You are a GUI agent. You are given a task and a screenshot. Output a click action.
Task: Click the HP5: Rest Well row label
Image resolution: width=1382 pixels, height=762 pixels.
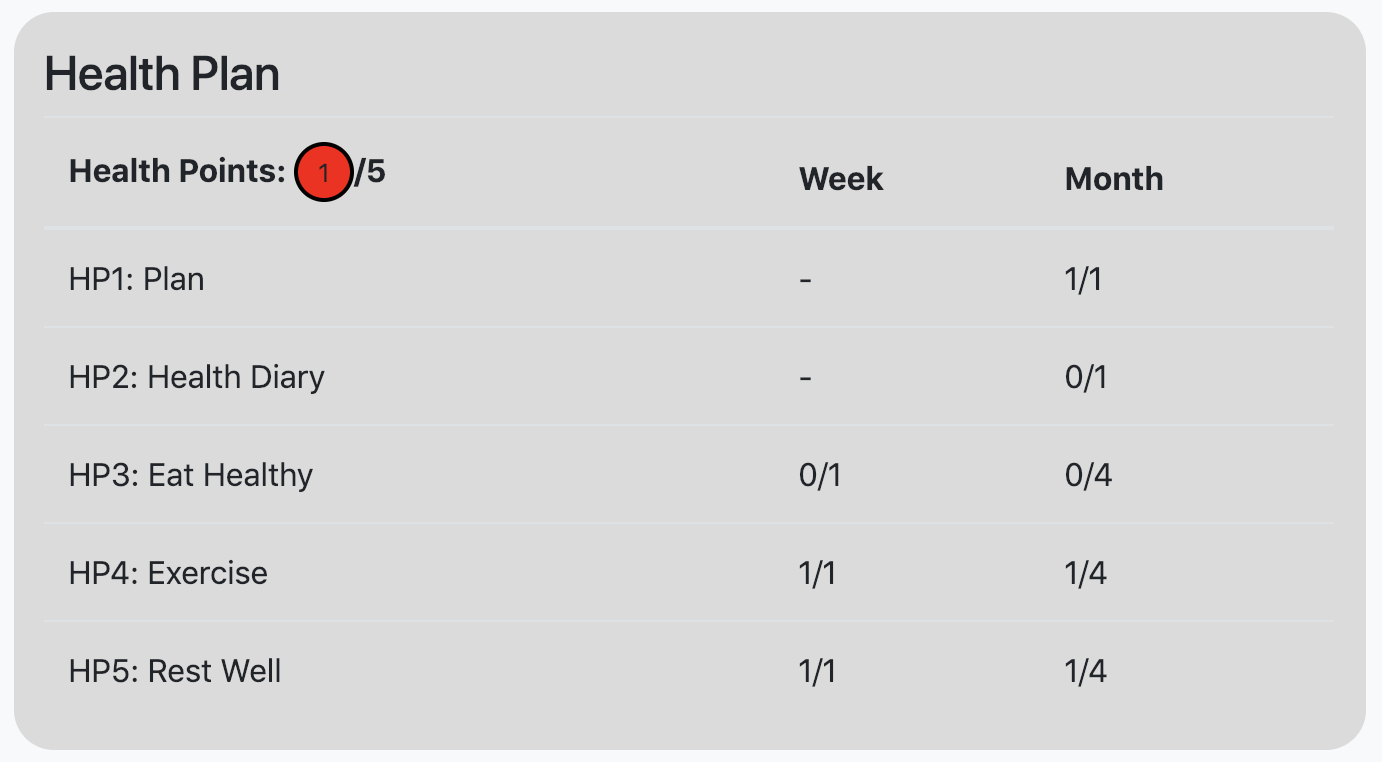click(x=175, y=671)
